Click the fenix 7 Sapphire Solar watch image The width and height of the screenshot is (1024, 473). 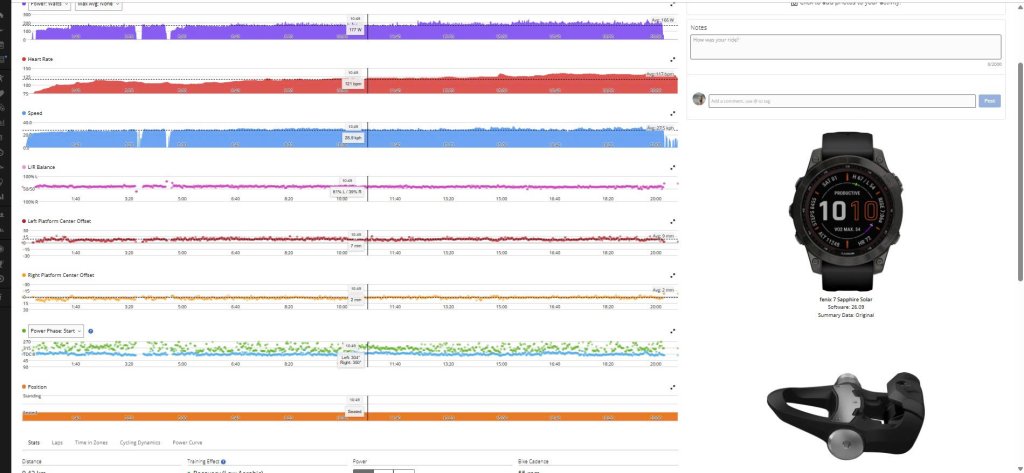point(846,211)
